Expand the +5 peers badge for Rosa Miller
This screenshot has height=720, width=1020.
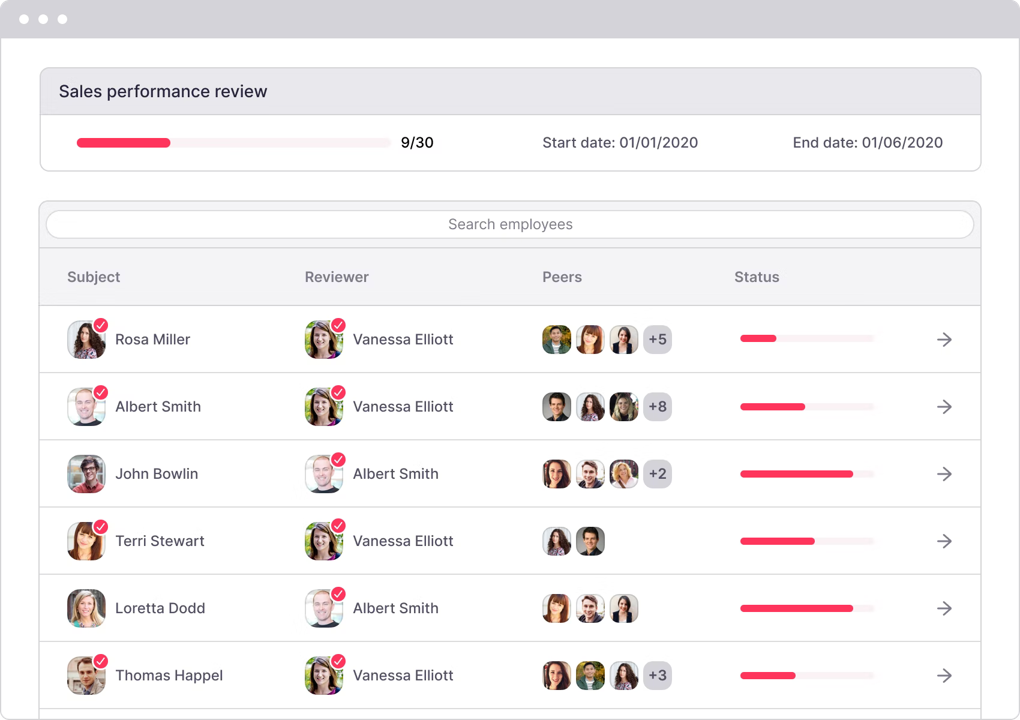(x=657, y=340)
